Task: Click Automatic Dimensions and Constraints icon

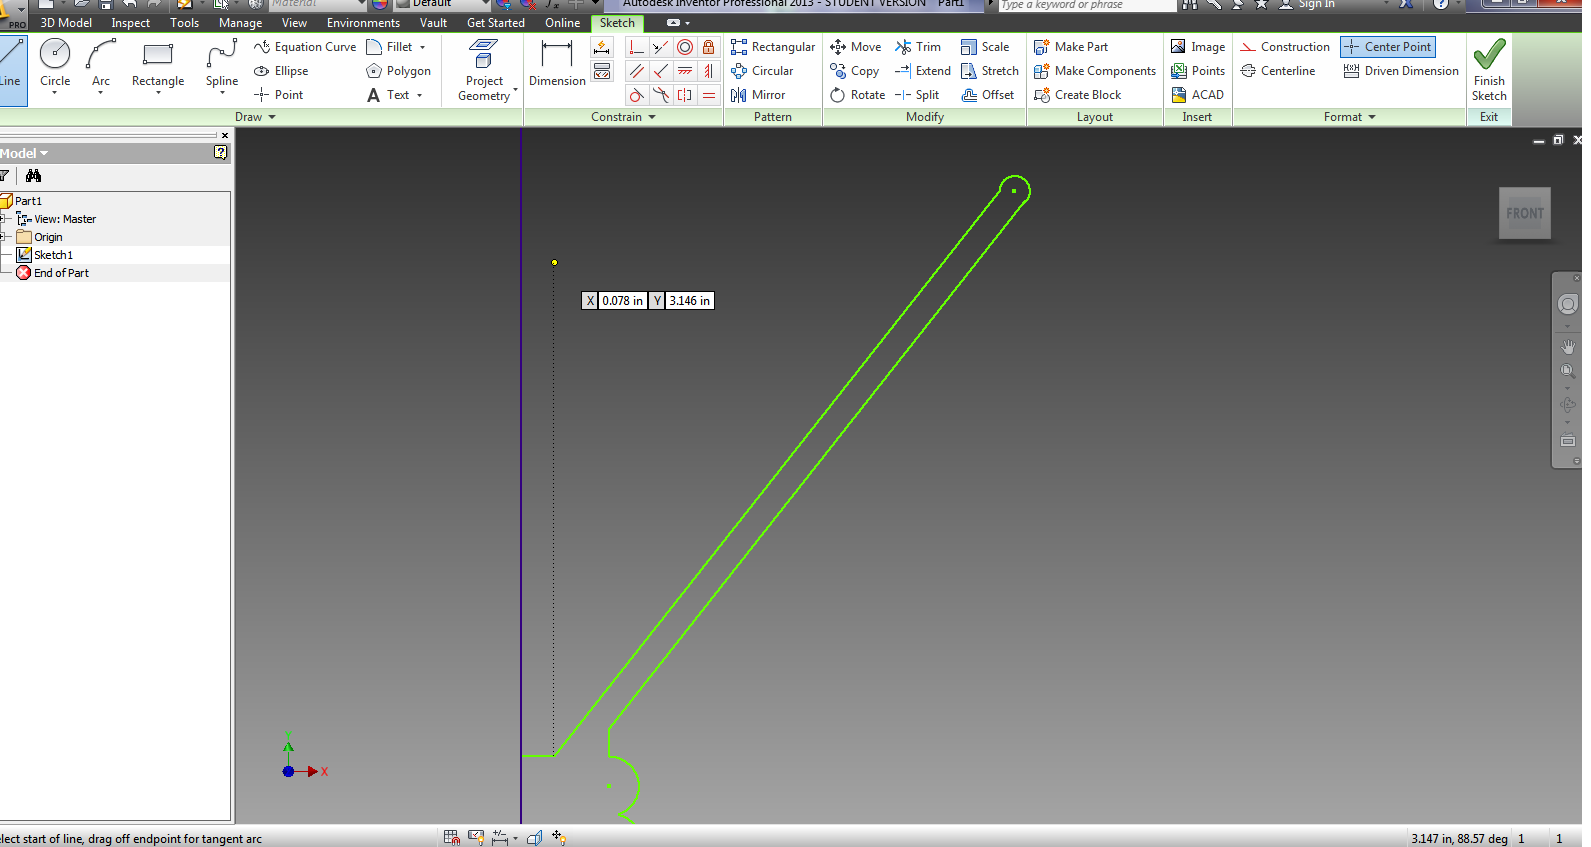Action: point(602,47)
